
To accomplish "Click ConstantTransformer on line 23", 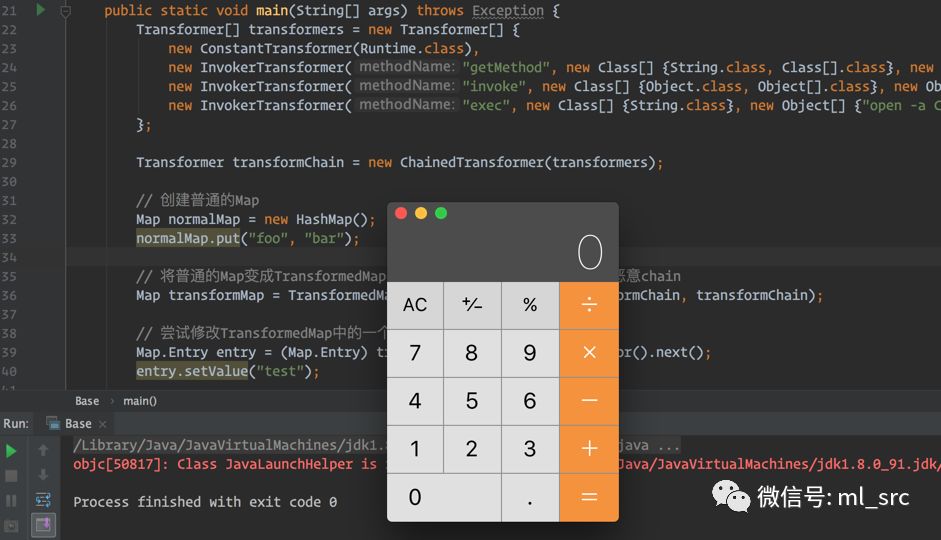I will tap(275, 49).
